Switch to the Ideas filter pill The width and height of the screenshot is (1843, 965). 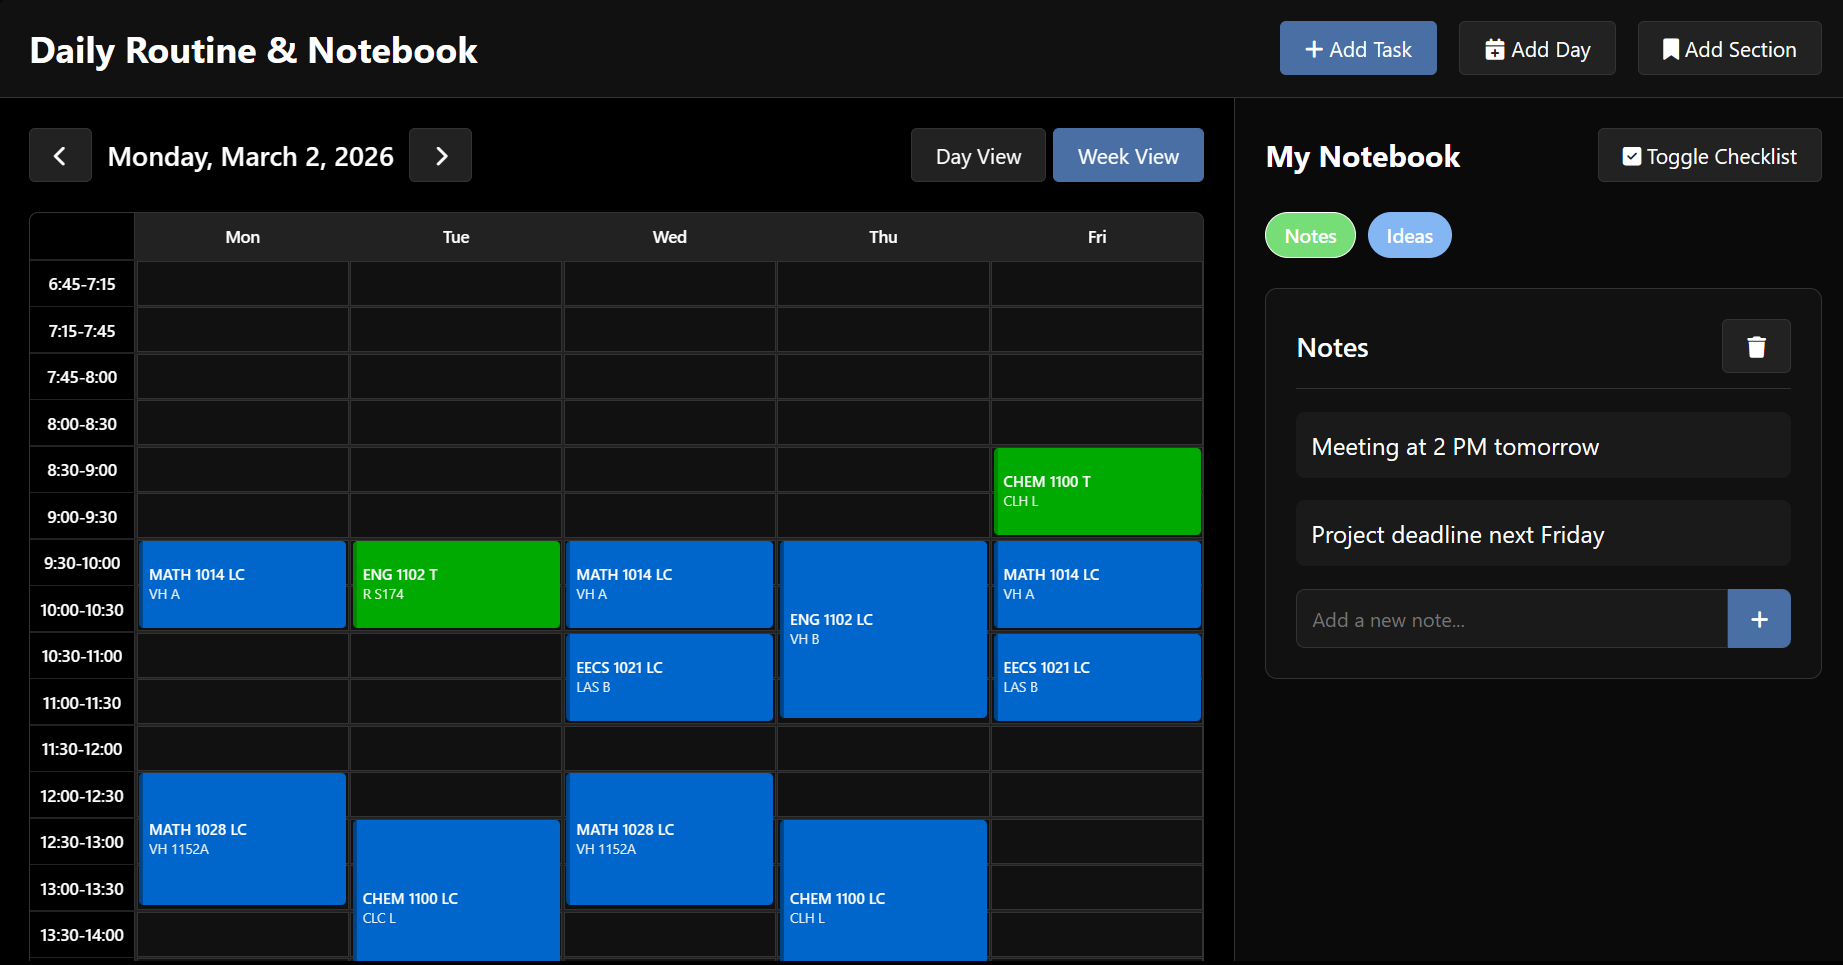click(1409, 235)
